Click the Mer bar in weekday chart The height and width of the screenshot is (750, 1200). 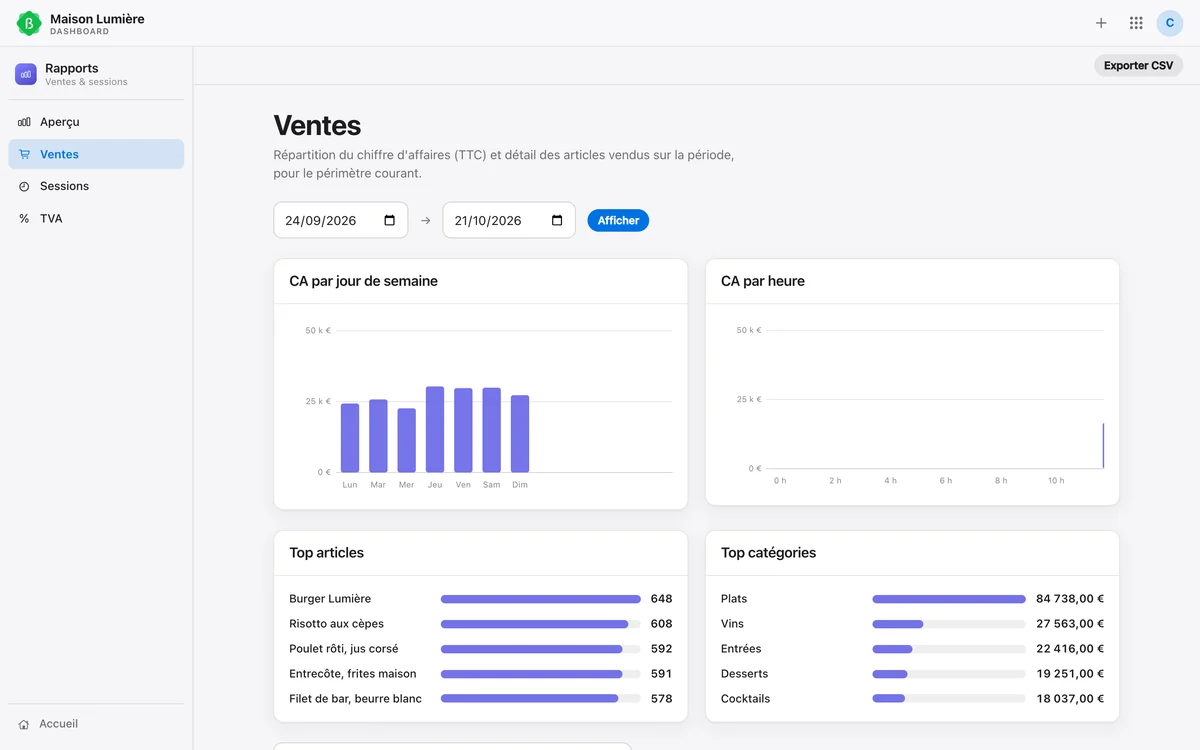(406, 440)
